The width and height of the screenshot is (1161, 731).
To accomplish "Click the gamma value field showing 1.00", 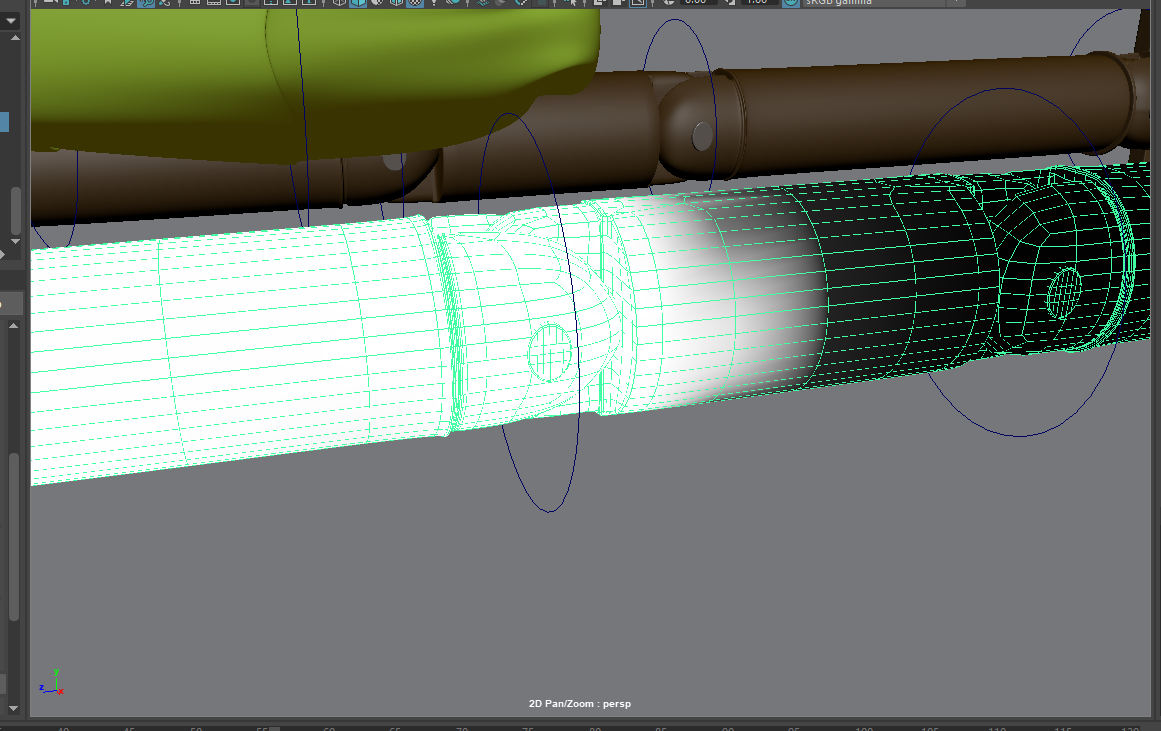I will tap(758, 2).
